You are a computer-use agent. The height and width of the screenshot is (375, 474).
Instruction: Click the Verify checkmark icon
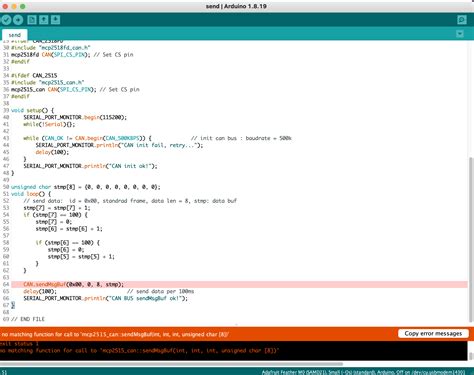tap(6, 20)
